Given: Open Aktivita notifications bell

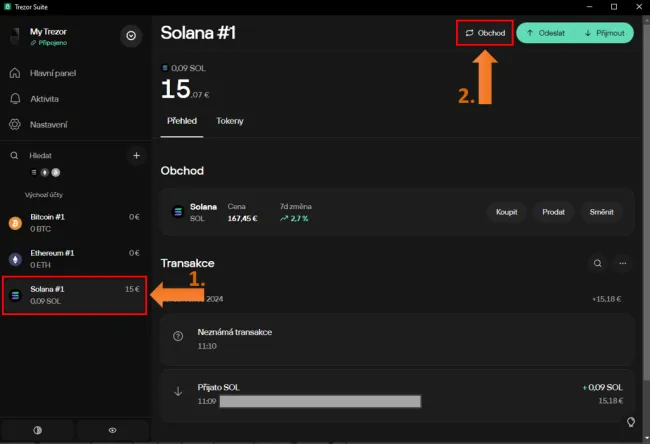Looking at the screenshot, I should pyautogui.click(x=45, y=99).
